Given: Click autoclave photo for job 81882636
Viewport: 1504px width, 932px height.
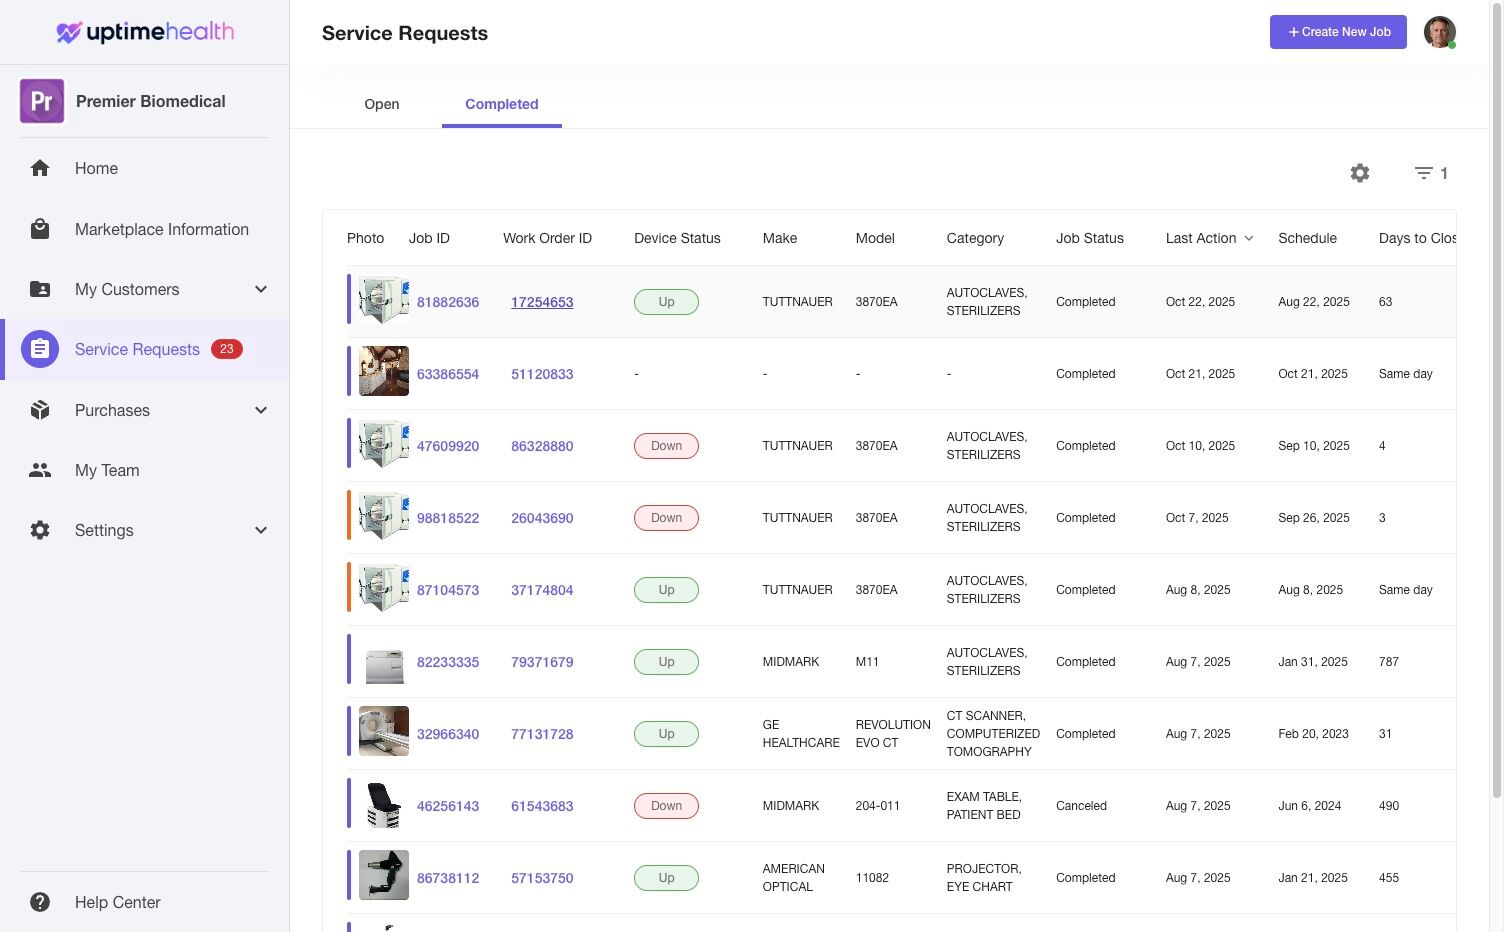Looking at the screenshot, I should coord(384,301).
